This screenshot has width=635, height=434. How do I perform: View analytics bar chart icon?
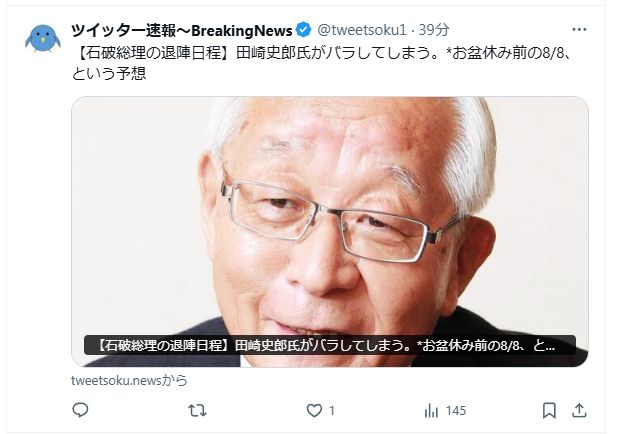[x=431, y=411]
